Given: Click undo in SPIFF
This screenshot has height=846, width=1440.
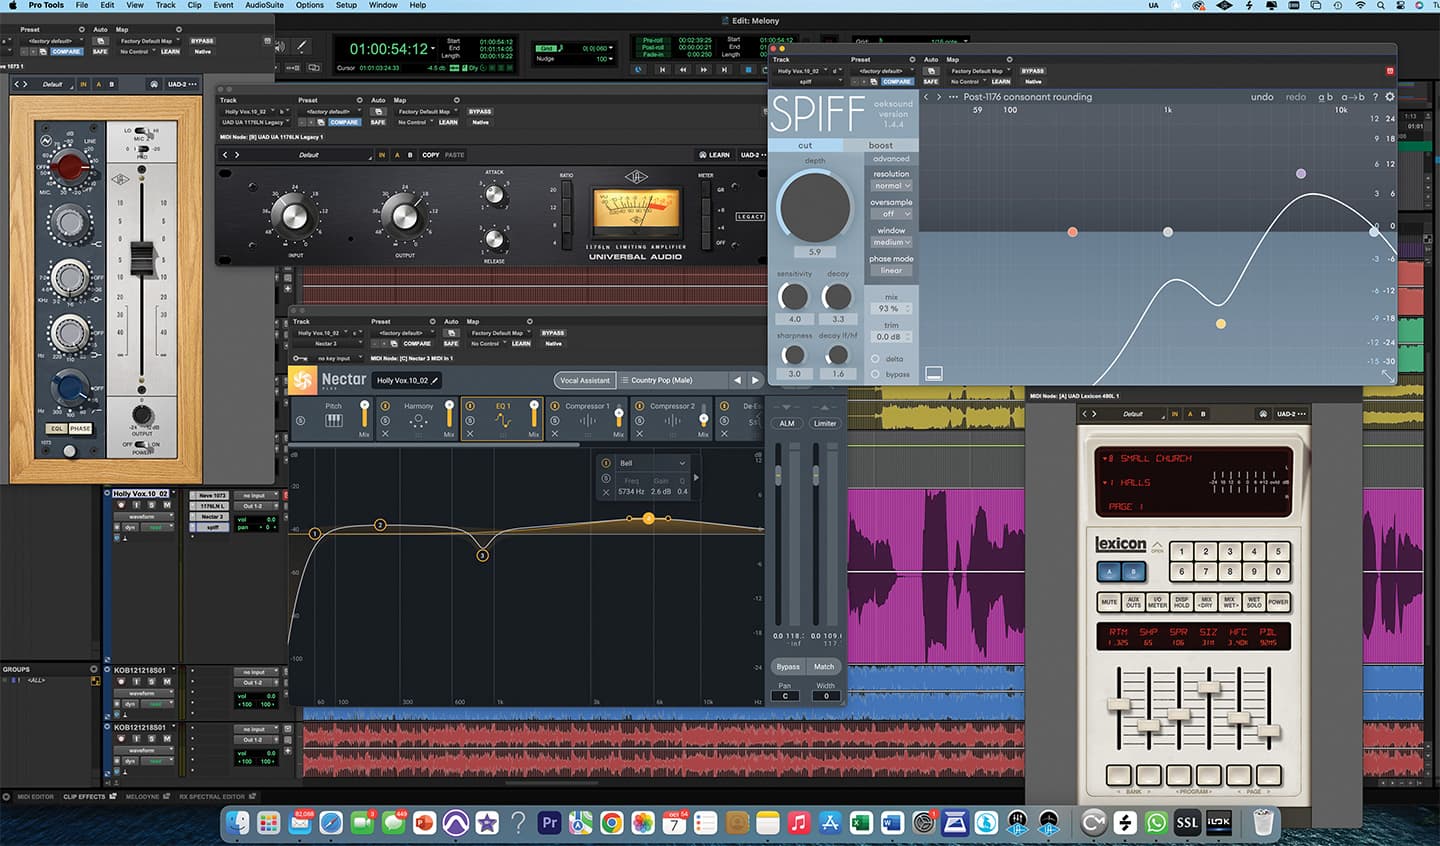Looking at the screenshot, I should (1262, 97).
